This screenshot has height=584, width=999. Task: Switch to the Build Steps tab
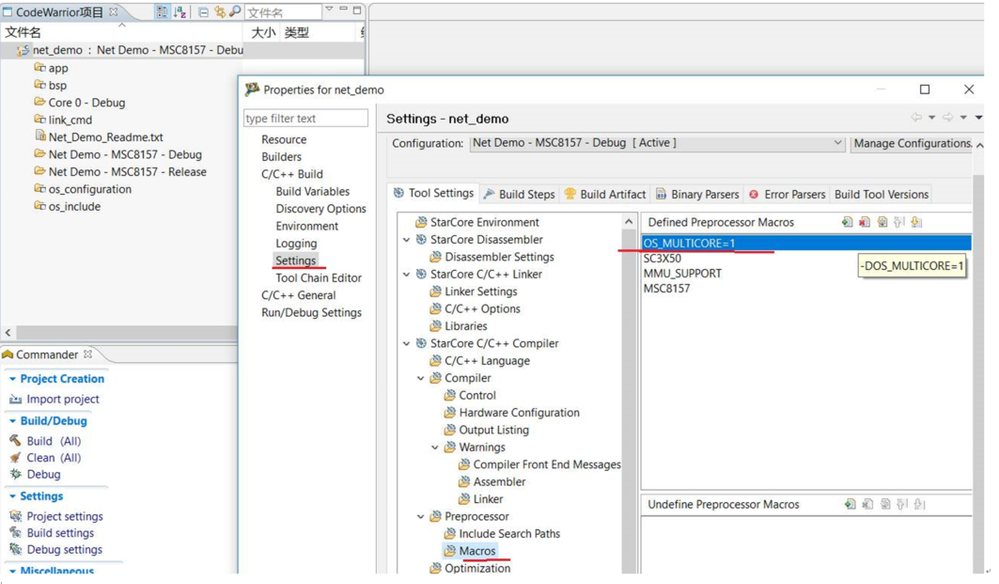point(518,194)
